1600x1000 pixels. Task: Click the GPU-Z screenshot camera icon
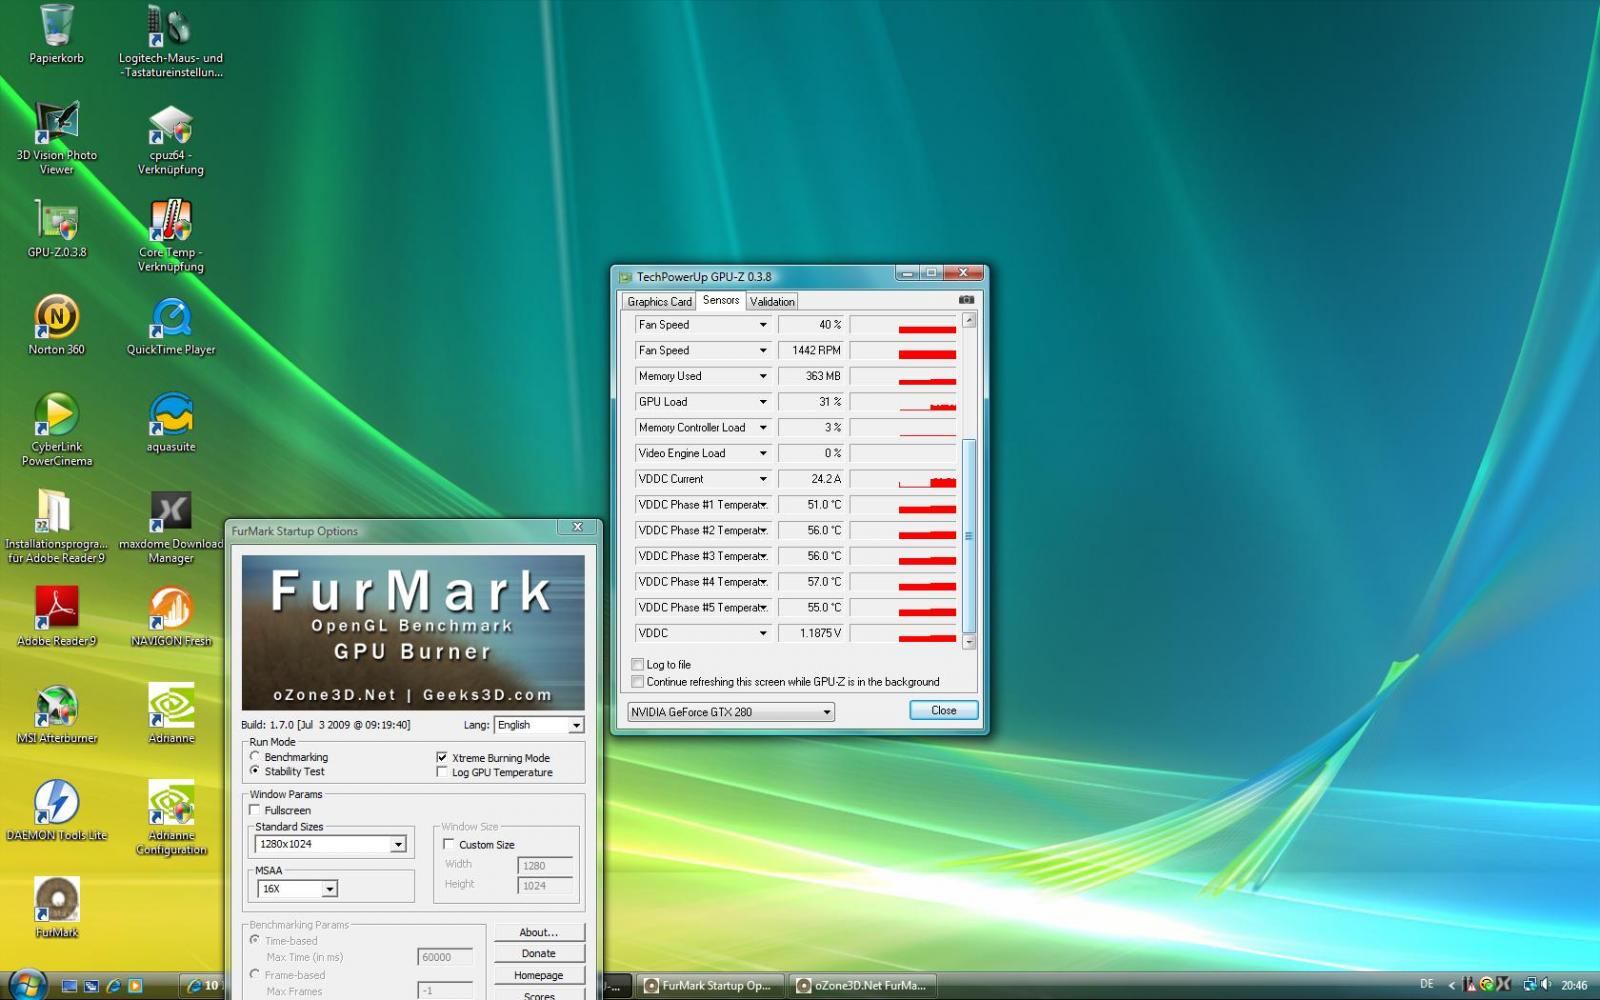tap(965, 300)
